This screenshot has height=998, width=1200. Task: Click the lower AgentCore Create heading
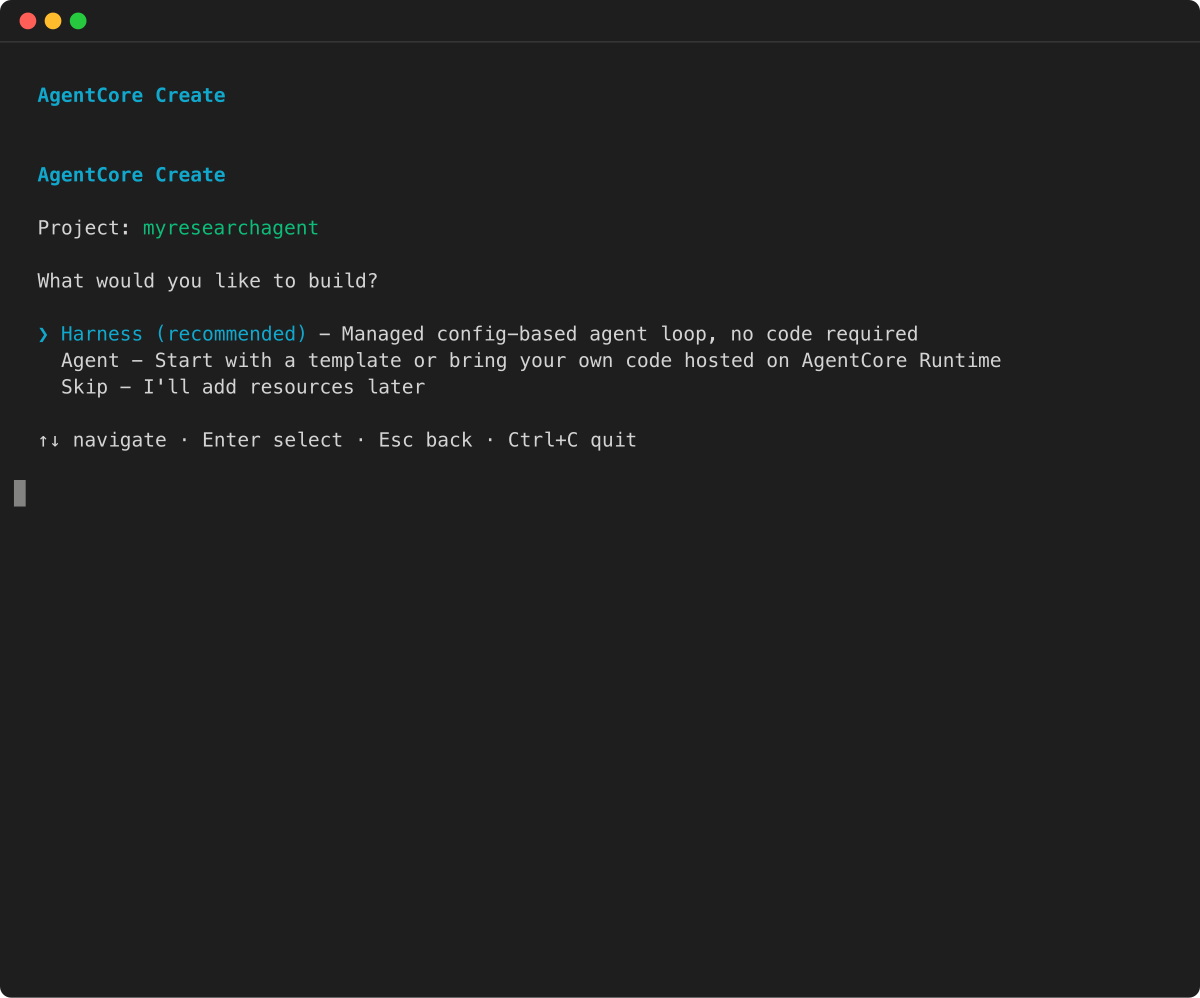pos(131,175)
